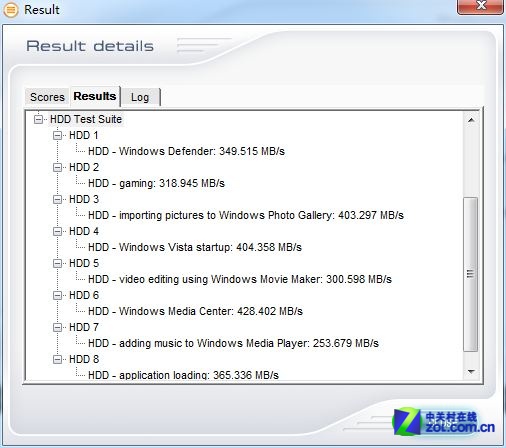Select the gaming 318.945 MB/s result
The width and height of the screenshot is (506, 448).
[156, 183]
